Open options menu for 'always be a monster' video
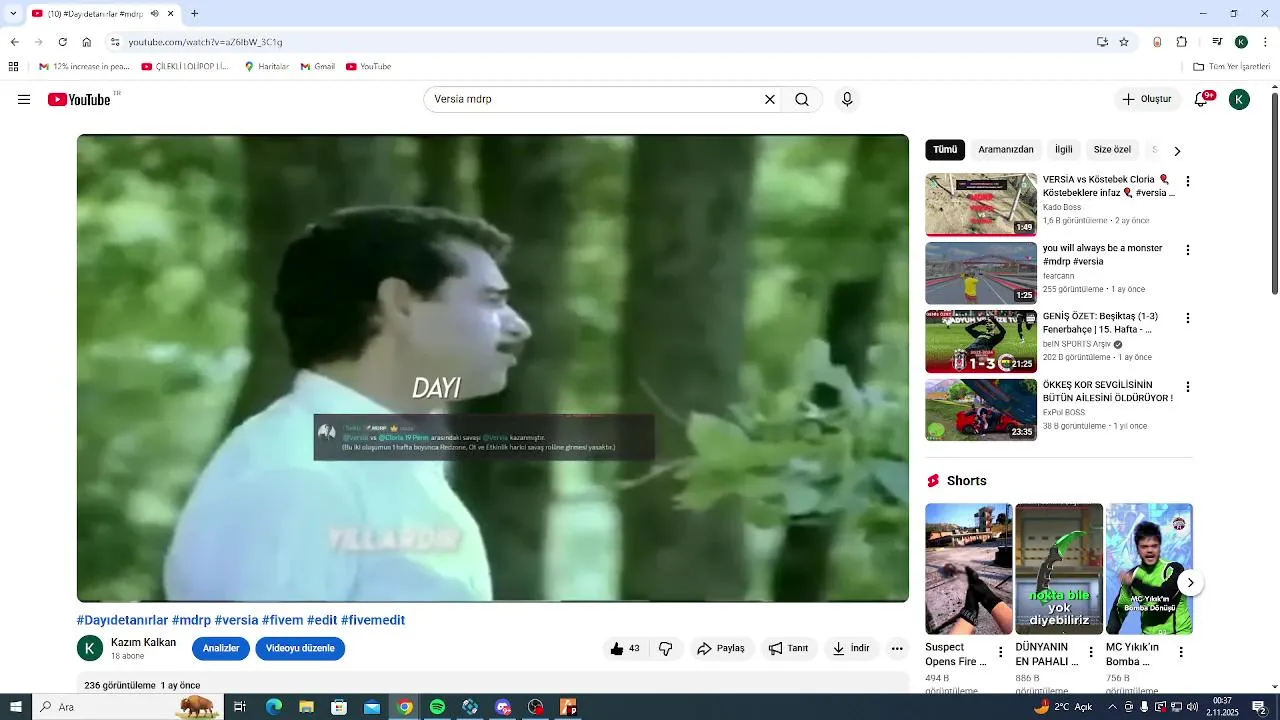Screen dimensions: 1280x720 pyautogui.click(x=1188, y=250)
